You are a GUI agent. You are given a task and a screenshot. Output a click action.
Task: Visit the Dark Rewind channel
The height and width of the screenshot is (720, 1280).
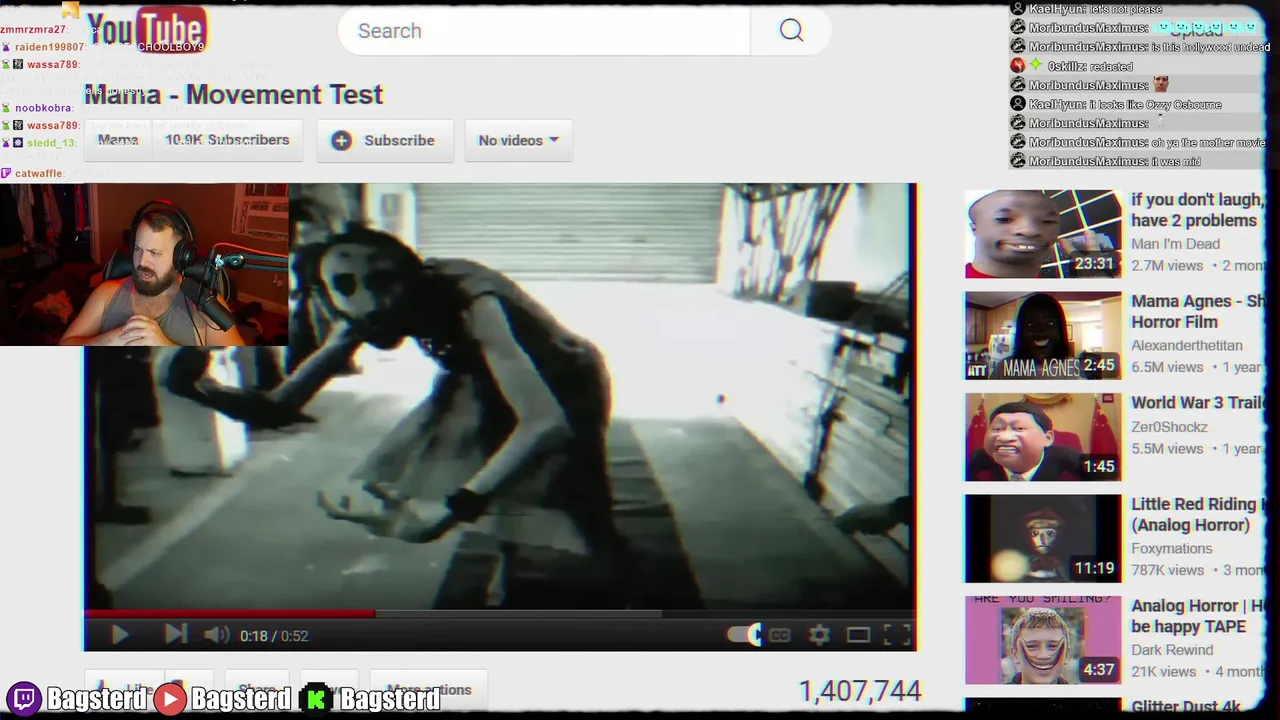[1171, 650]
